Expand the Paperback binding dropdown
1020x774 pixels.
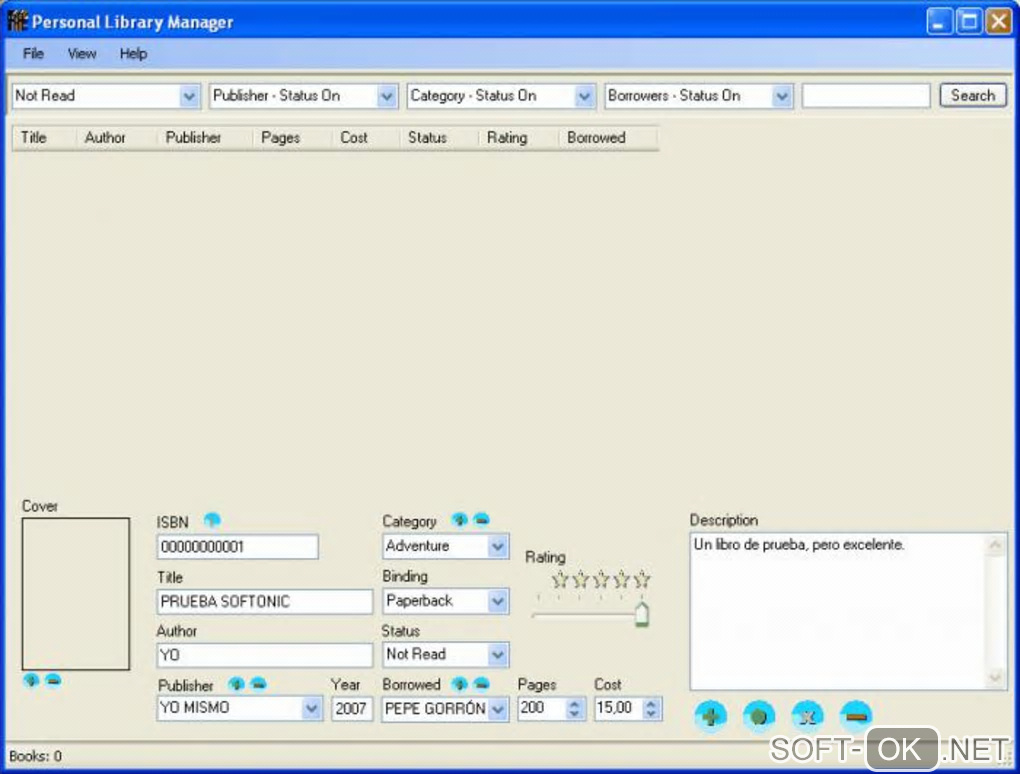(x=498, y=601)
